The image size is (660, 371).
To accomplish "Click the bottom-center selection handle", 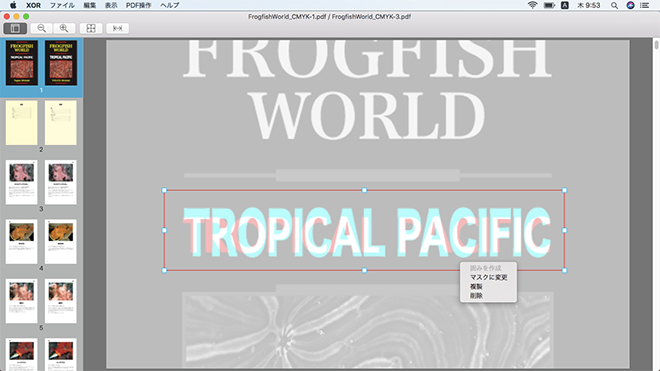I will 364,270.
